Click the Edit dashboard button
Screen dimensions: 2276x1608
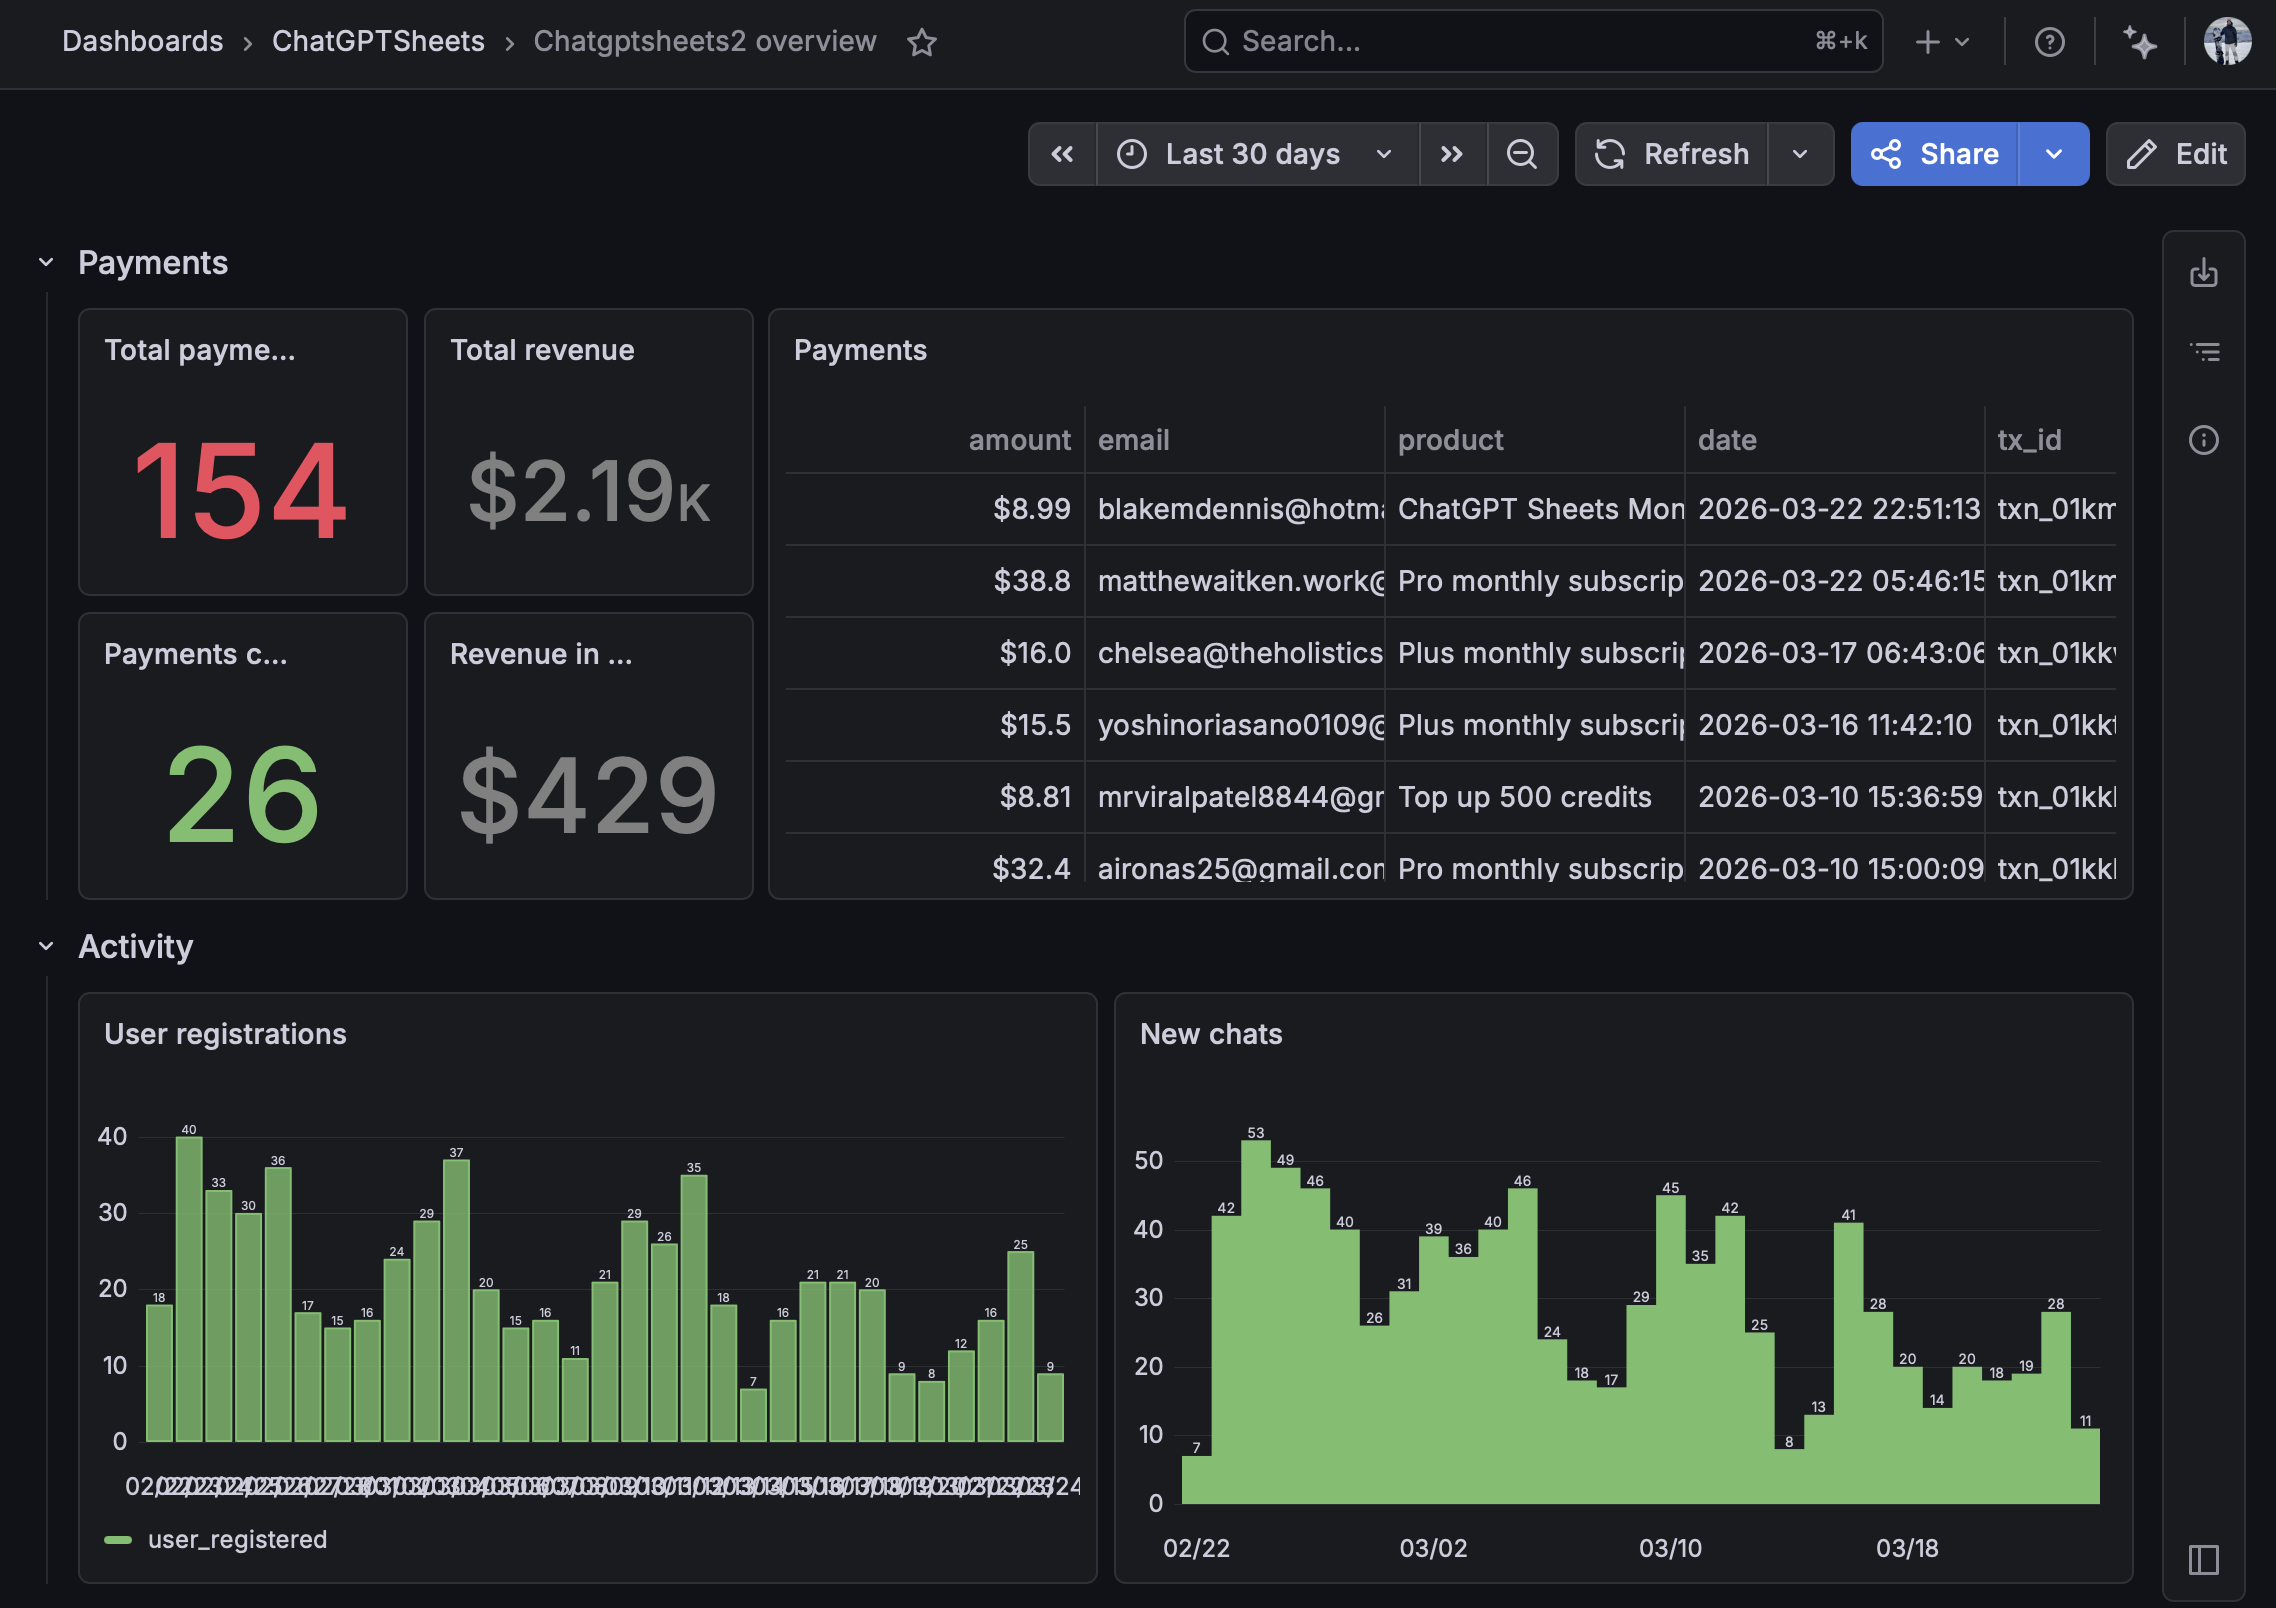point(2176,154)
